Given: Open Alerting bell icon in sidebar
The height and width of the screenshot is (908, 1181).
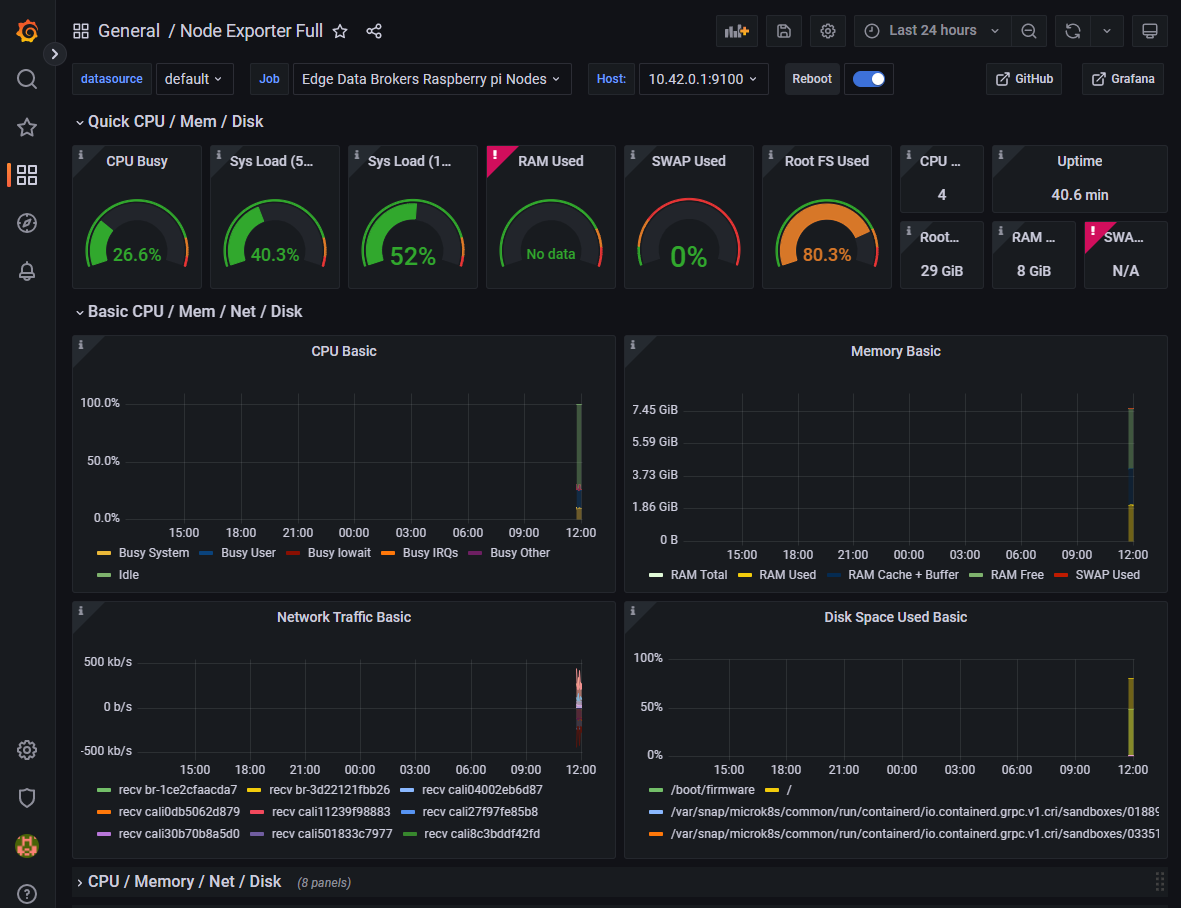Looking at the screenshot, I should [x=27, y=271].
